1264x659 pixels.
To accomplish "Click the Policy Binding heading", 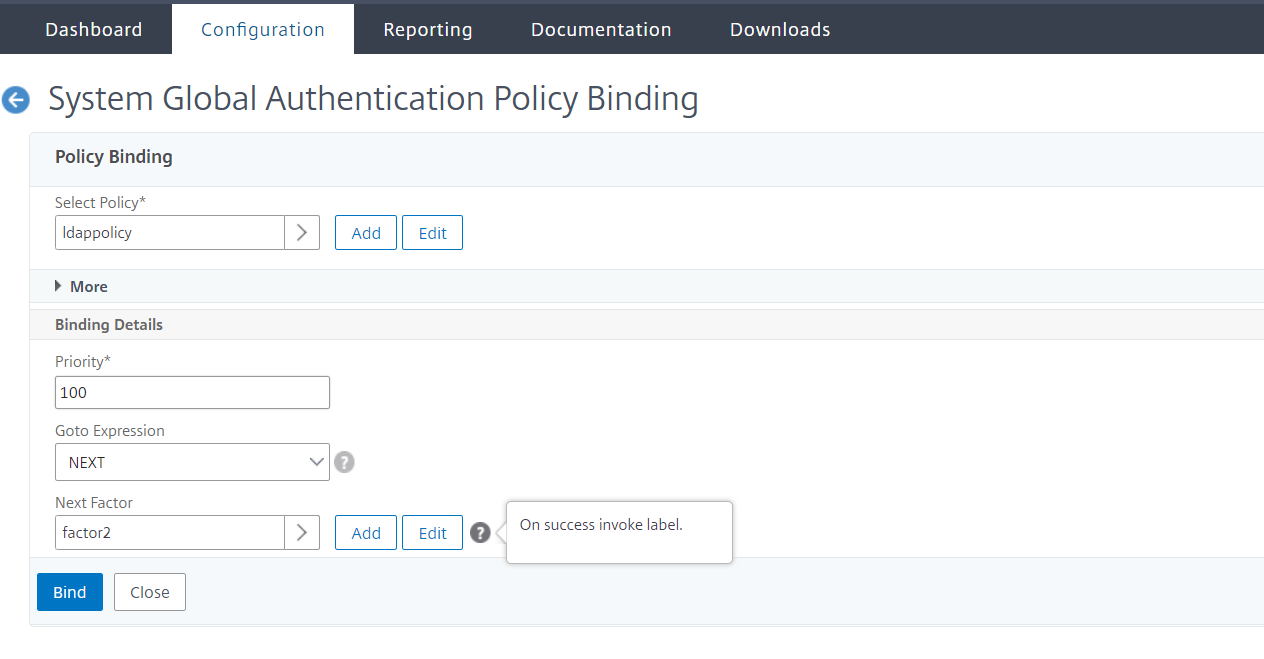I will (114, 157).
